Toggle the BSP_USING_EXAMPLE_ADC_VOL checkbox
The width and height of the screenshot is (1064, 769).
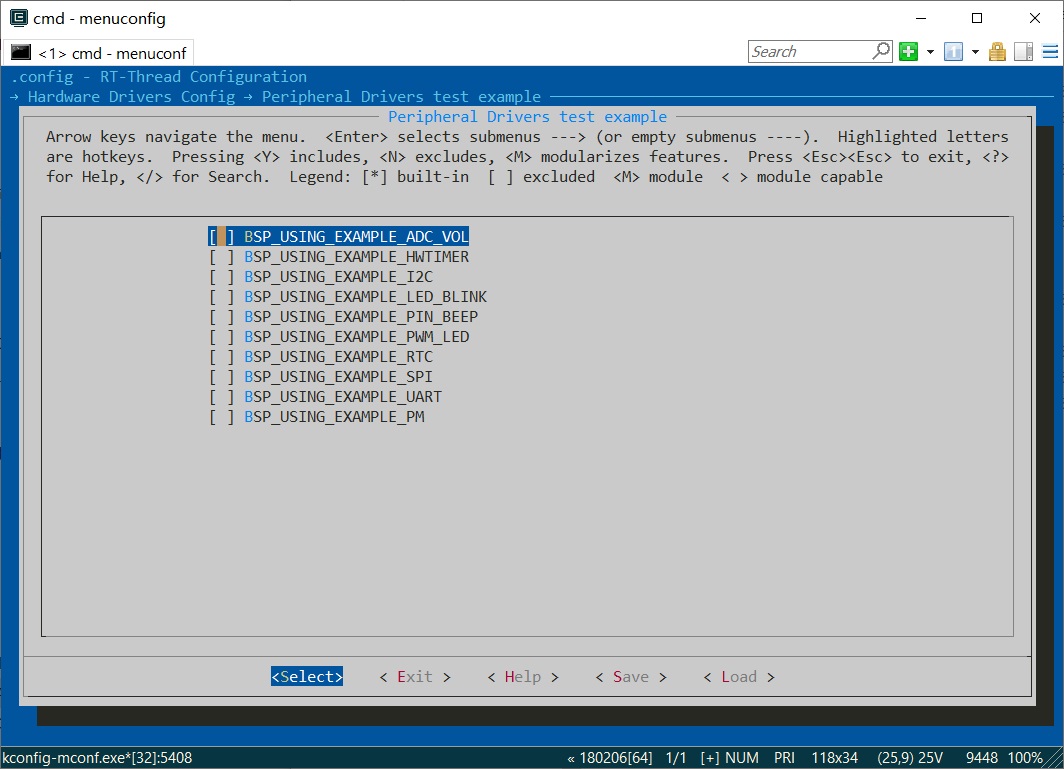click(221, 237)
